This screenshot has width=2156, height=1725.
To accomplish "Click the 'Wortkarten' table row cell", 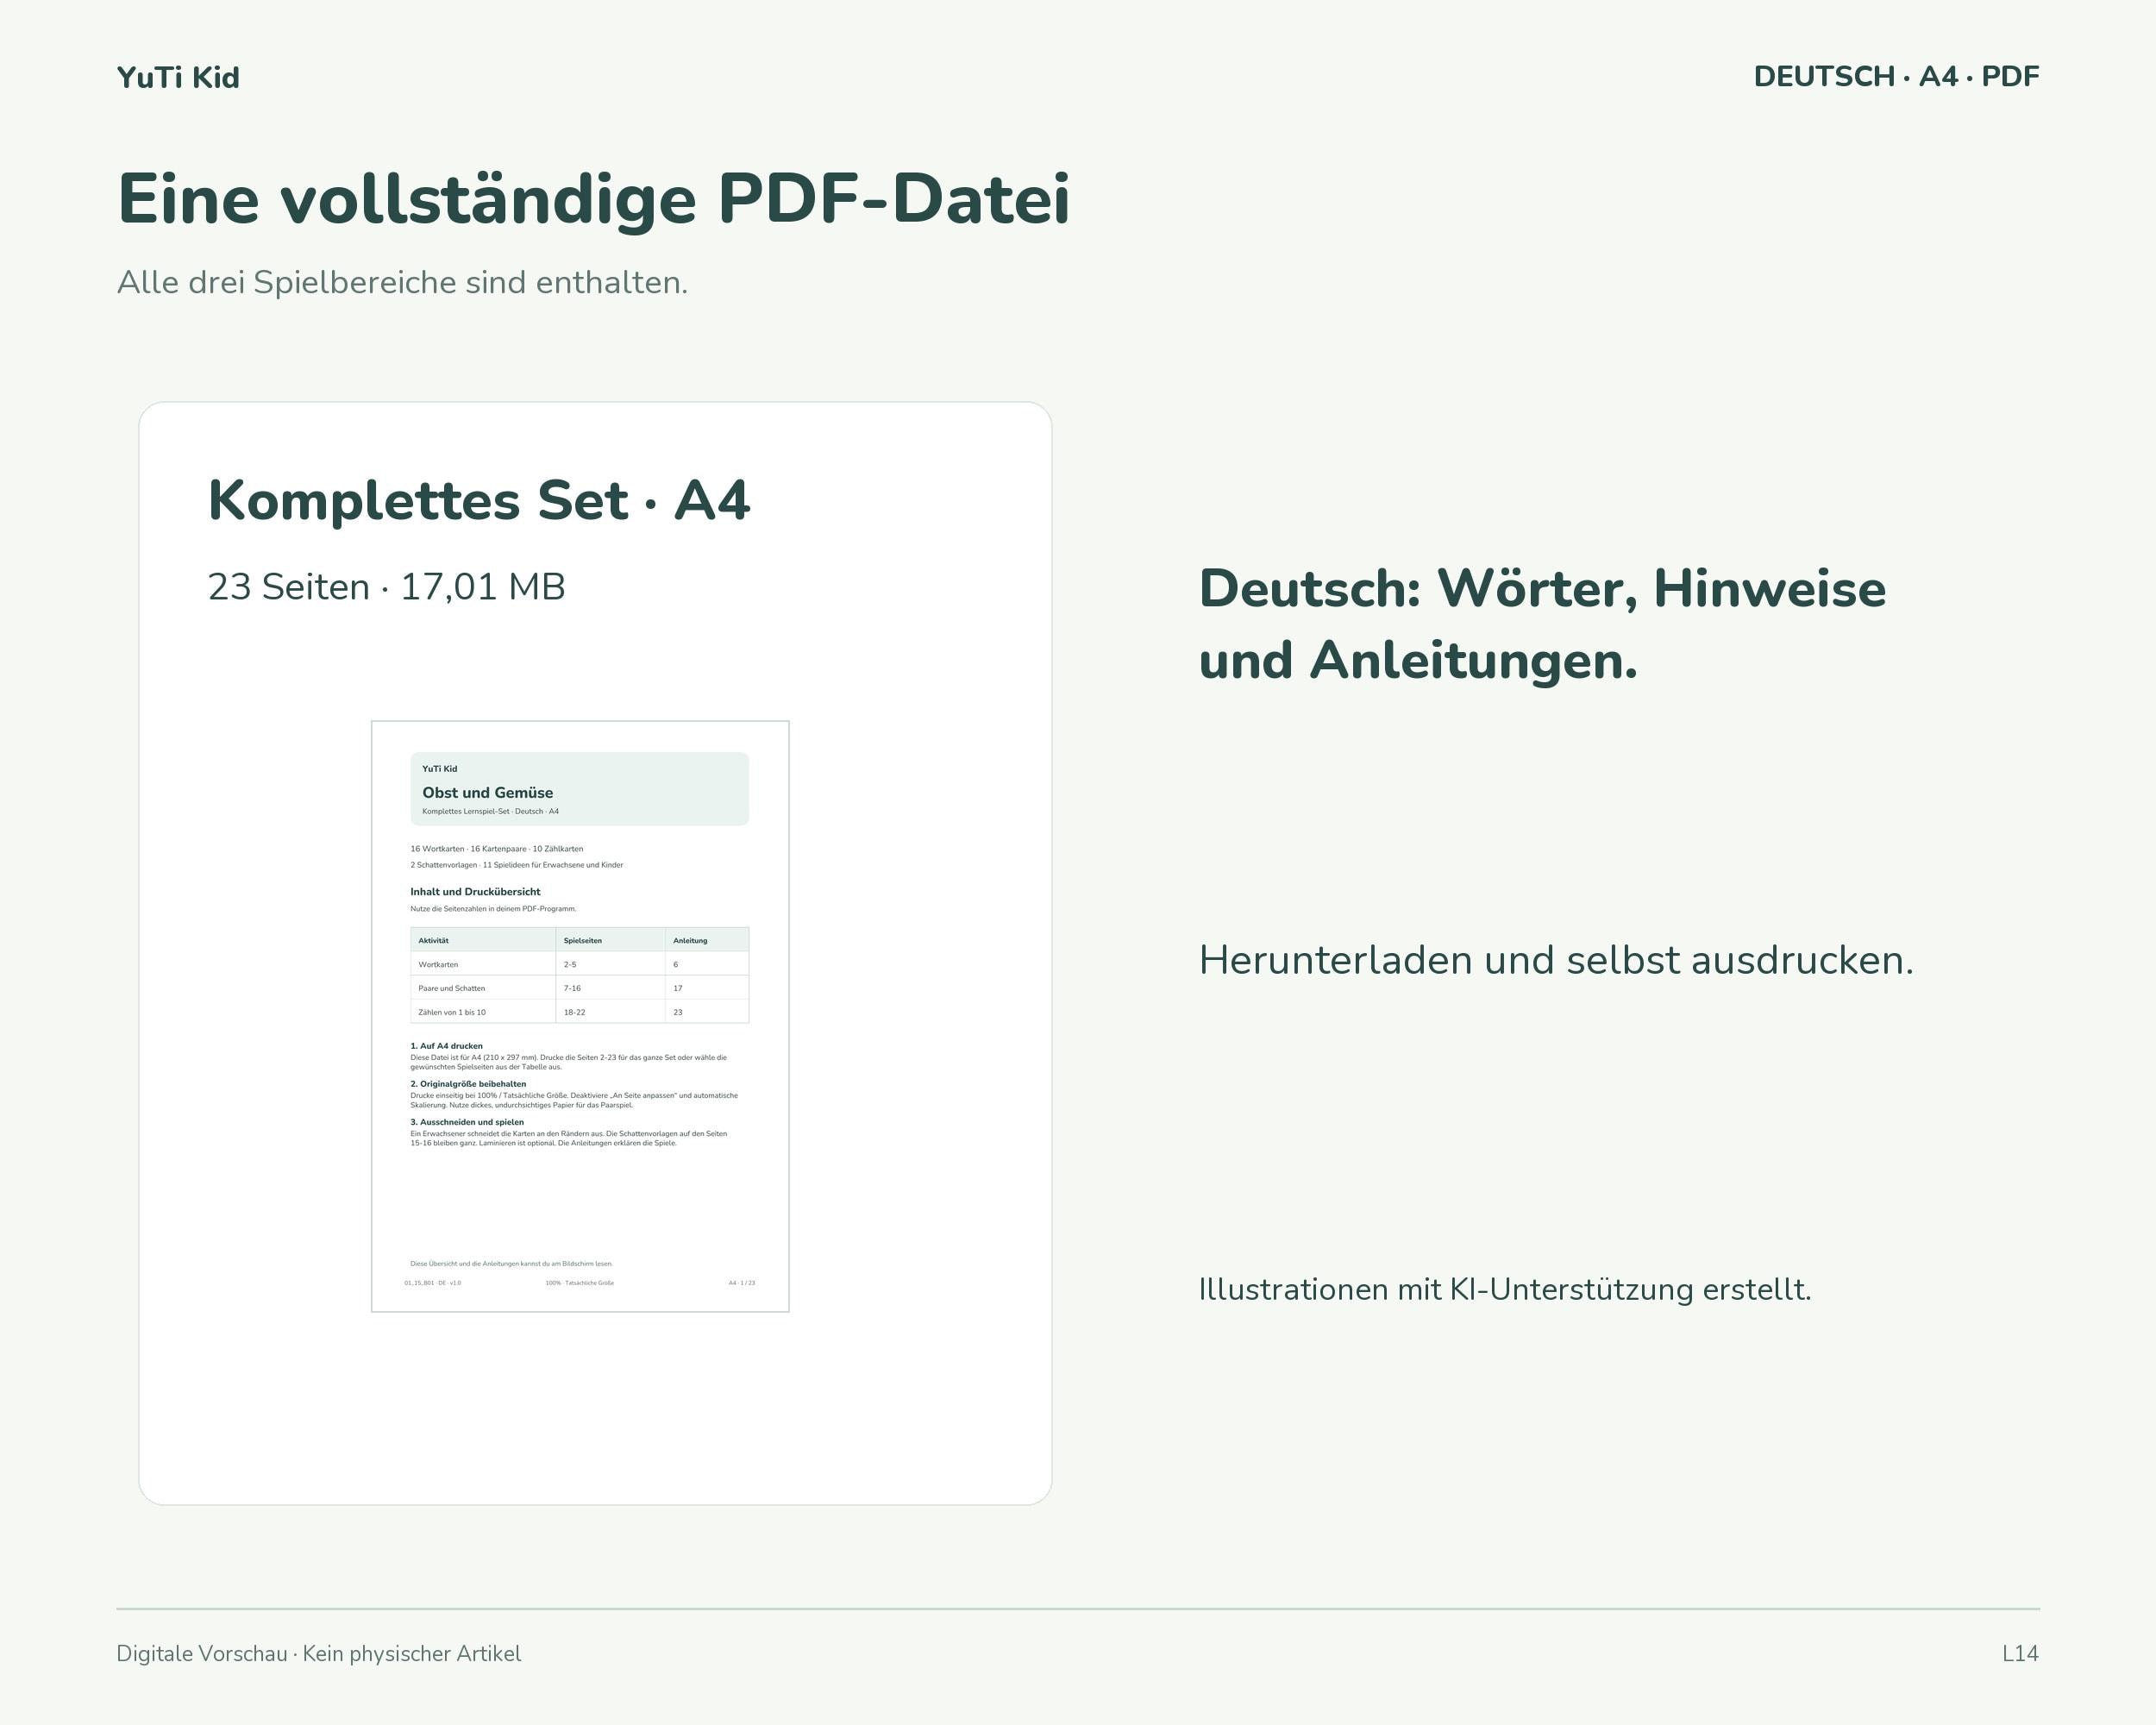I will click(x=438, y=964).
